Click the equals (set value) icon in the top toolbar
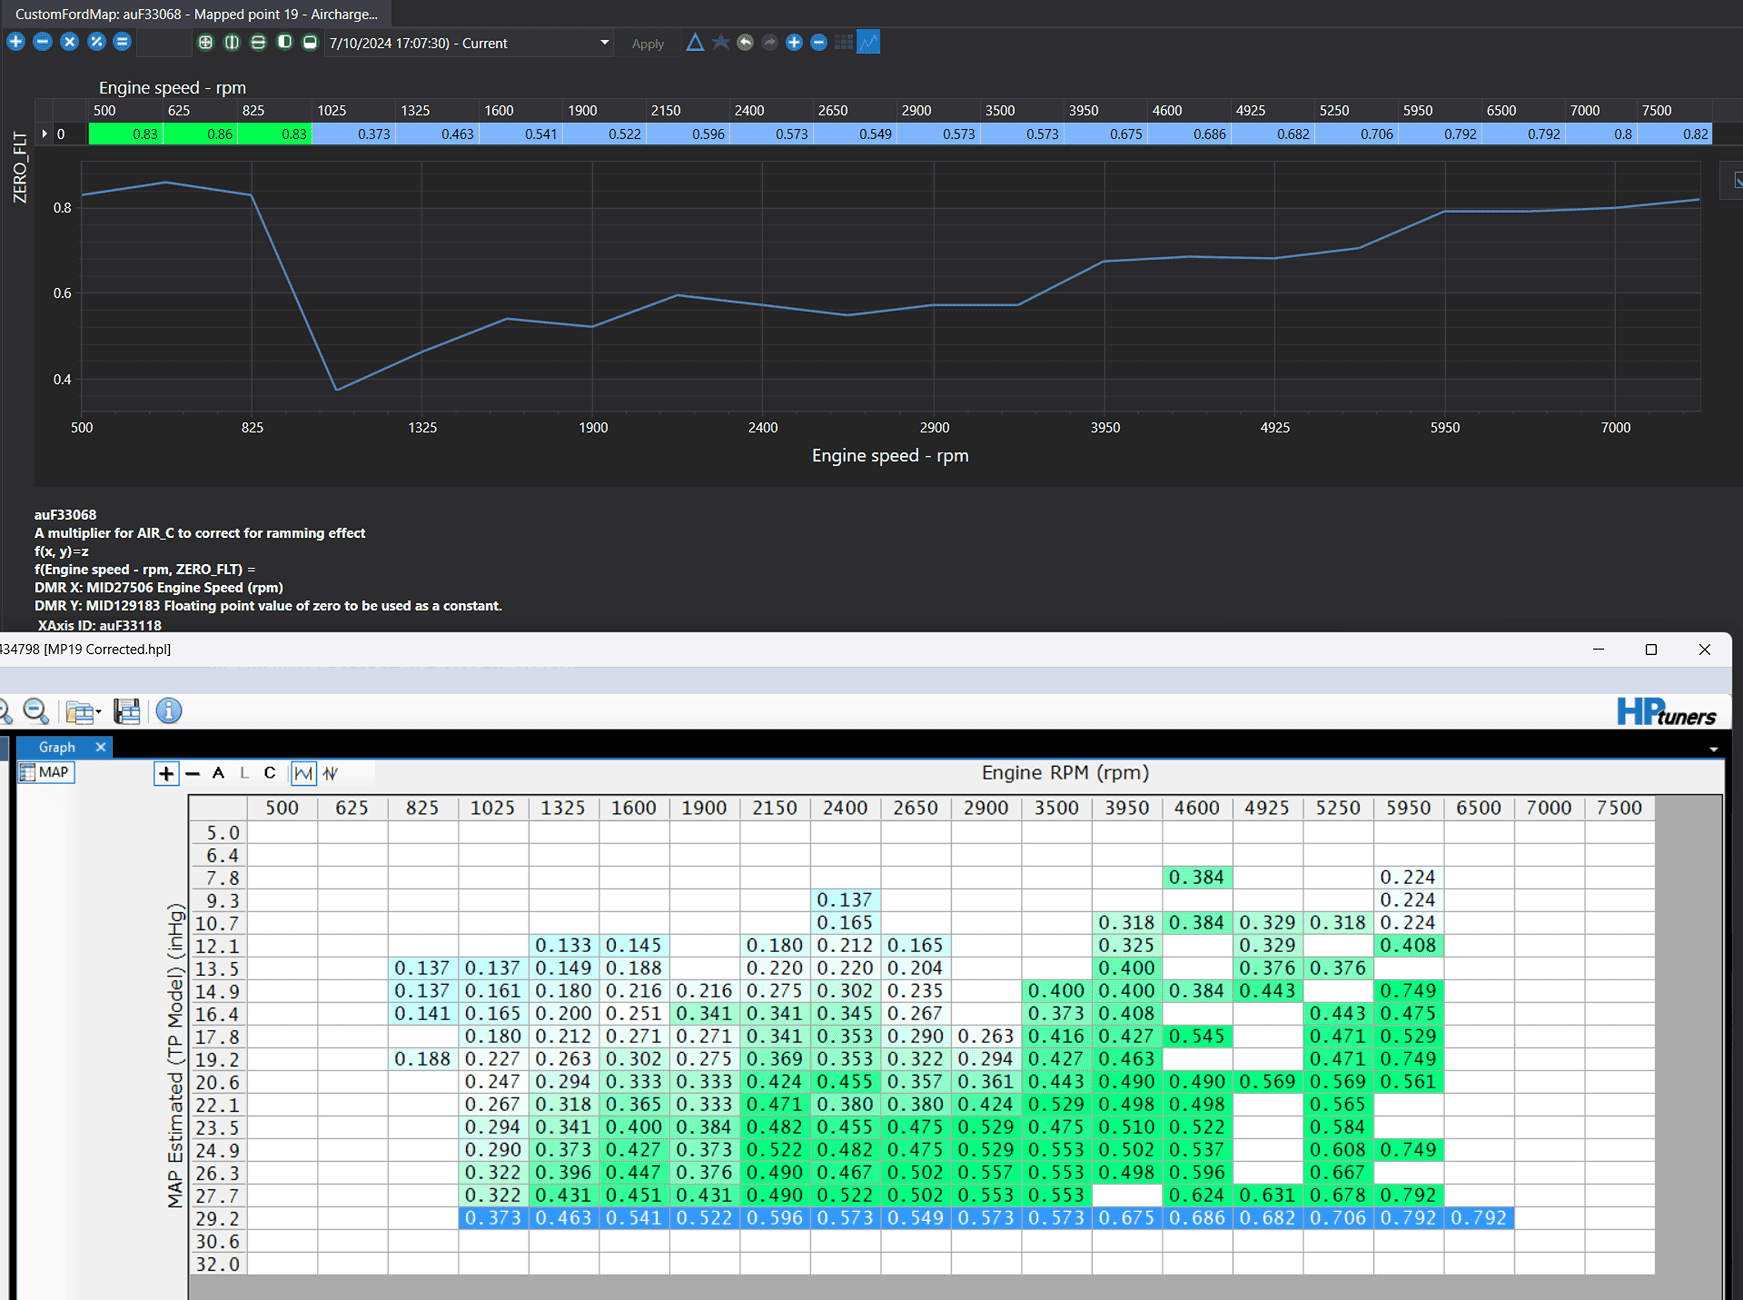 [122, 42]
